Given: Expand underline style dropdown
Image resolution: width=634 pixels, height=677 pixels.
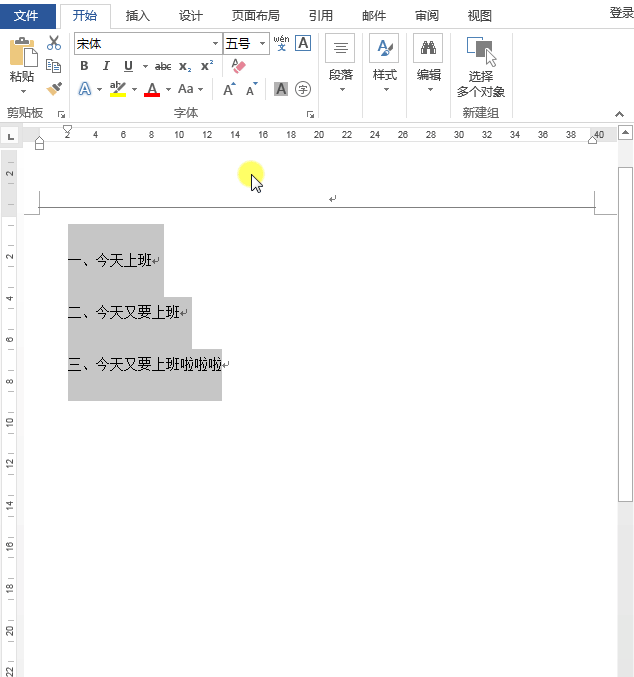Looking at the screenshot, I should click(145, 66).
